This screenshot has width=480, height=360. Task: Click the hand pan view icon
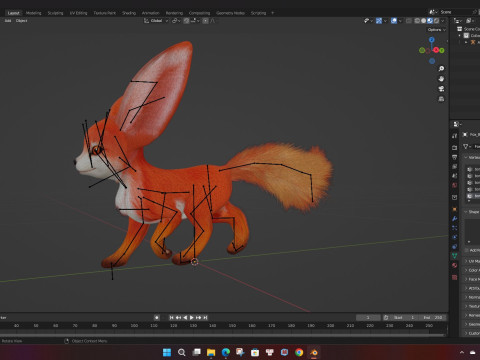coord(441,79)
